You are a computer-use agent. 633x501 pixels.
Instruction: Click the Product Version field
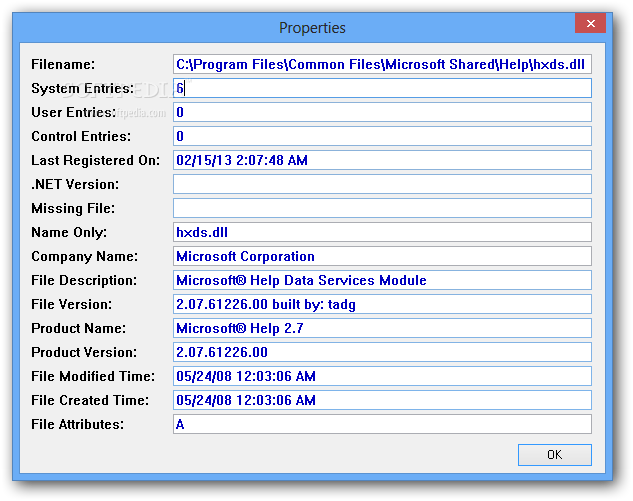point(382,352)
